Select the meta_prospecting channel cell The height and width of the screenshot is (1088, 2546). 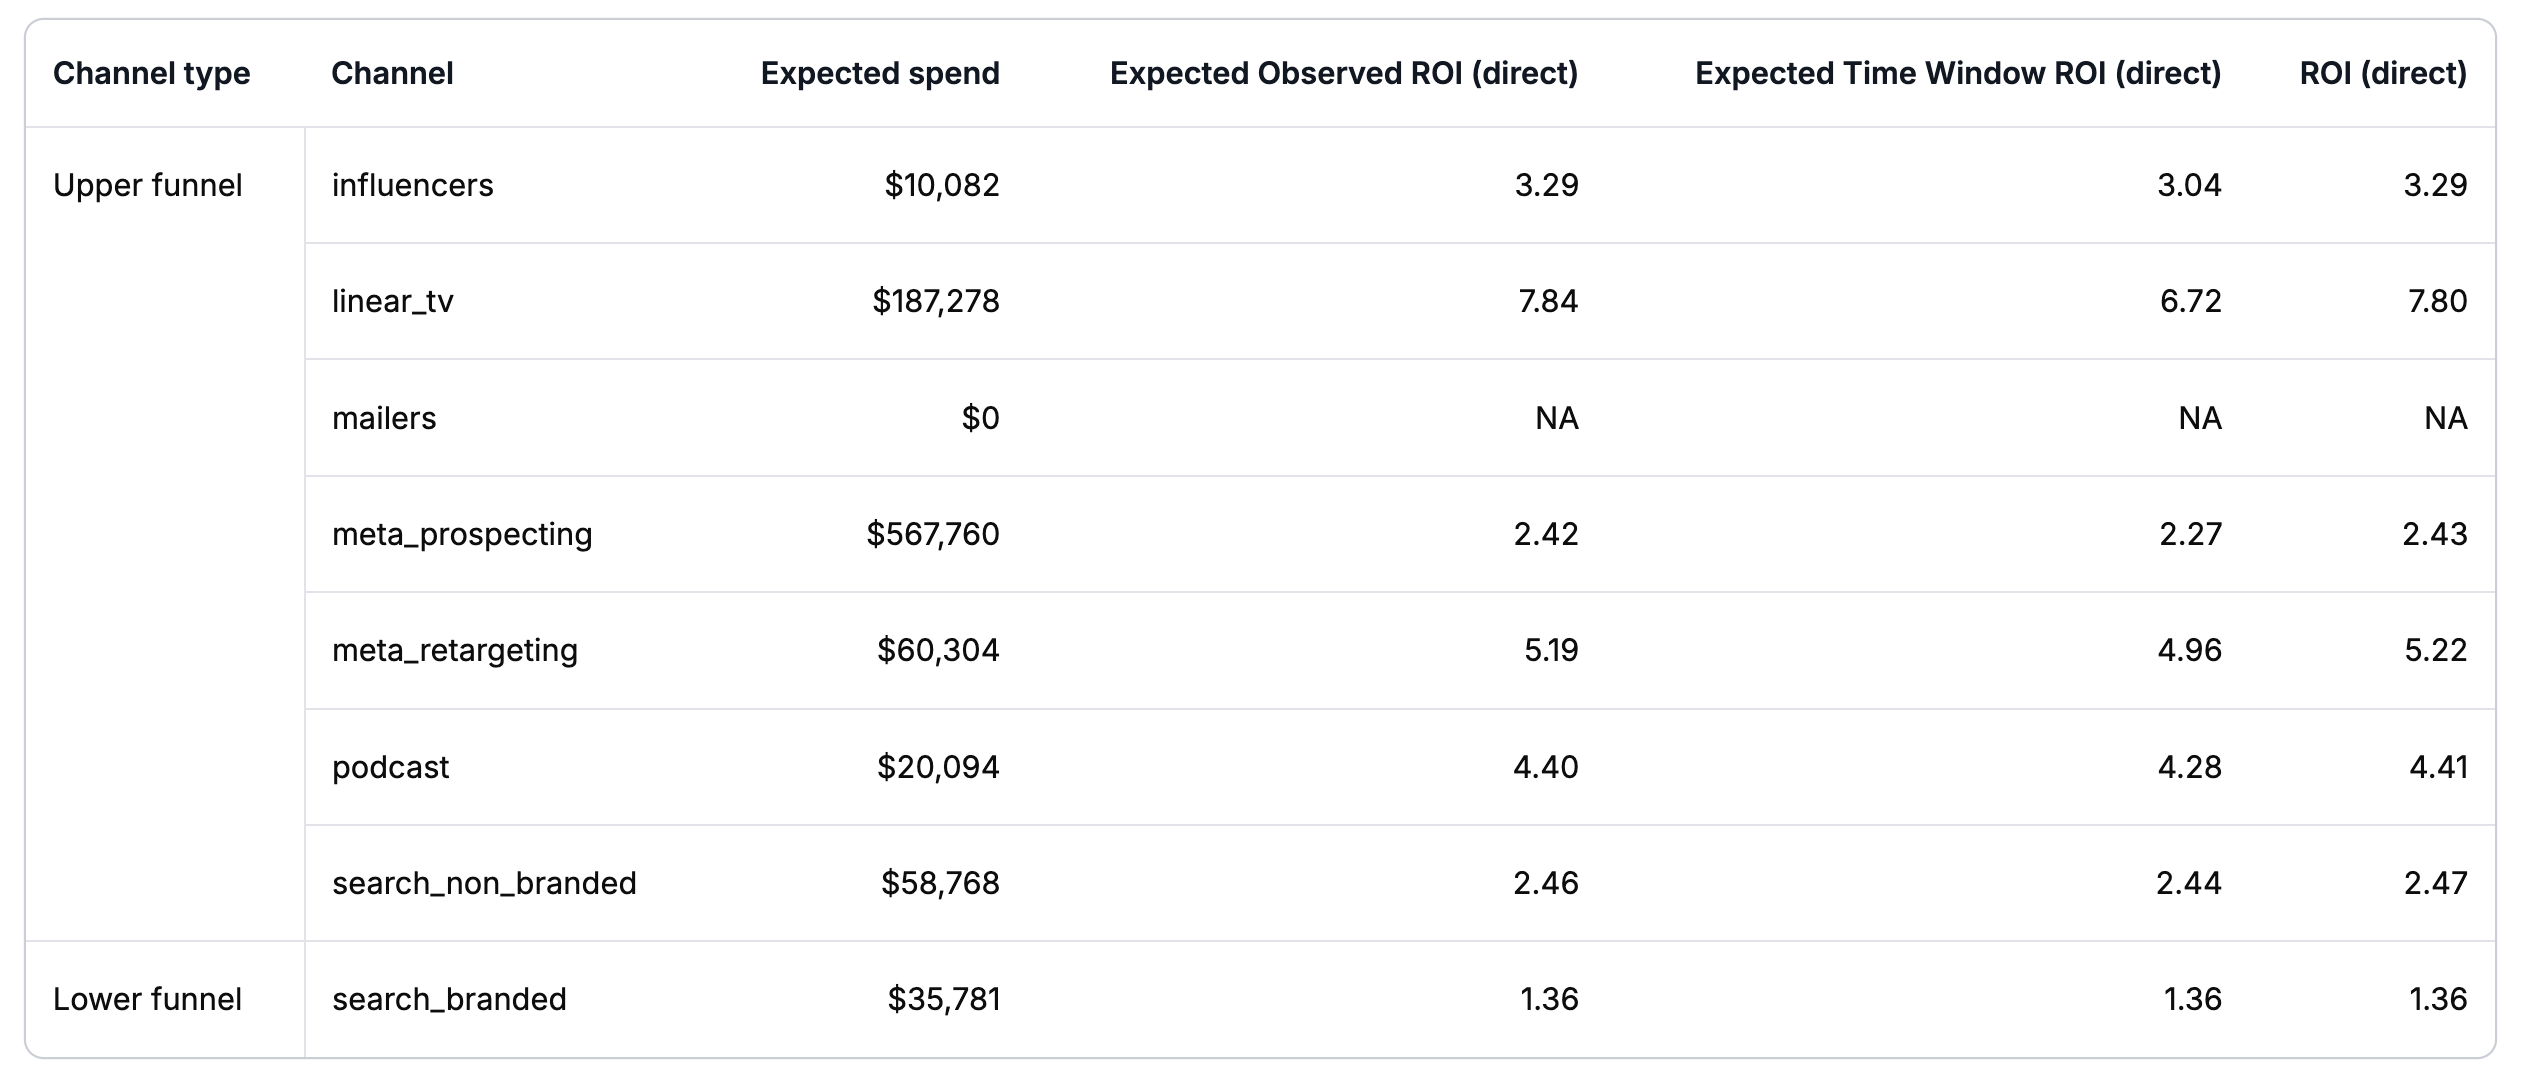(462, 534)
